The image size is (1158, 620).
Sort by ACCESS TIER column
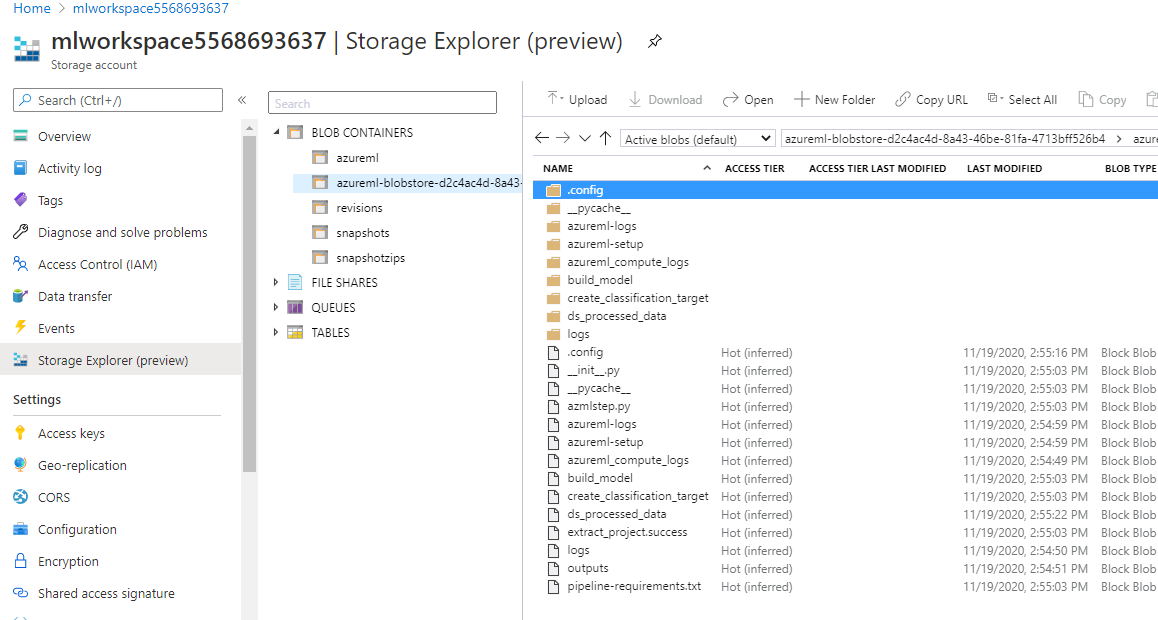(754, 168)
